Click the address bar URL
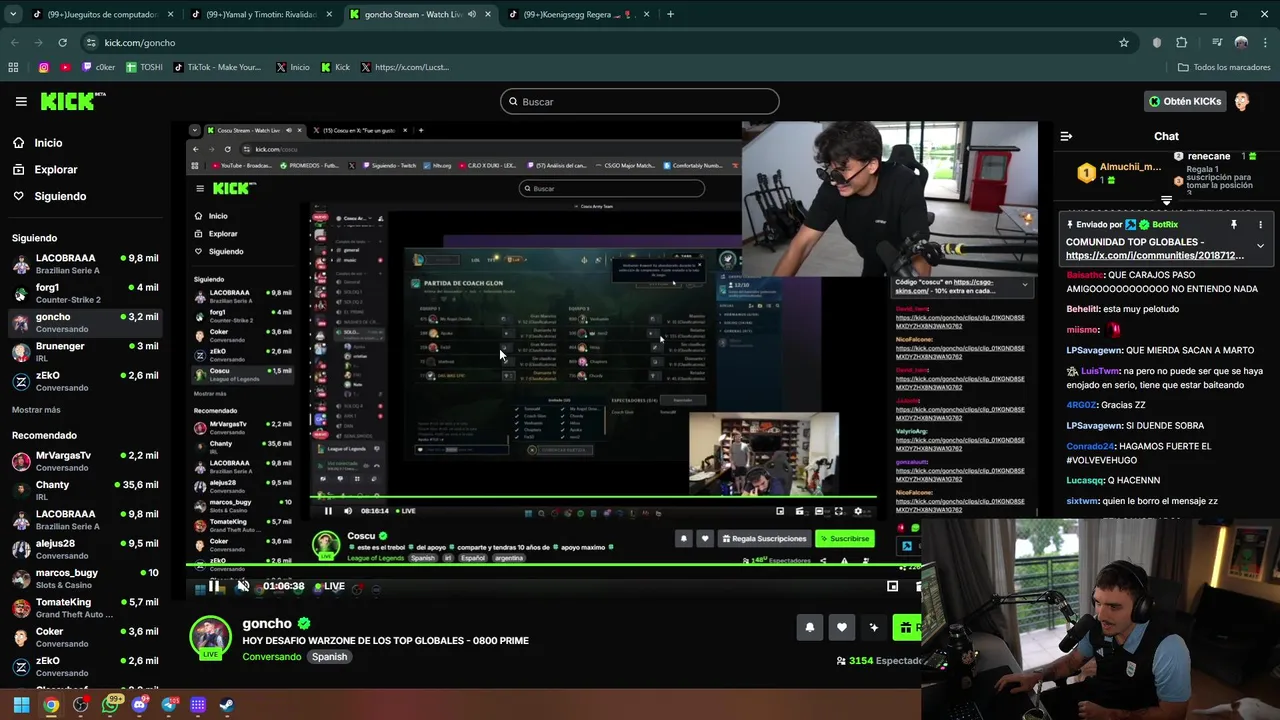Image resolution: width=1280 pixels, height=720 pixels. 140,43
